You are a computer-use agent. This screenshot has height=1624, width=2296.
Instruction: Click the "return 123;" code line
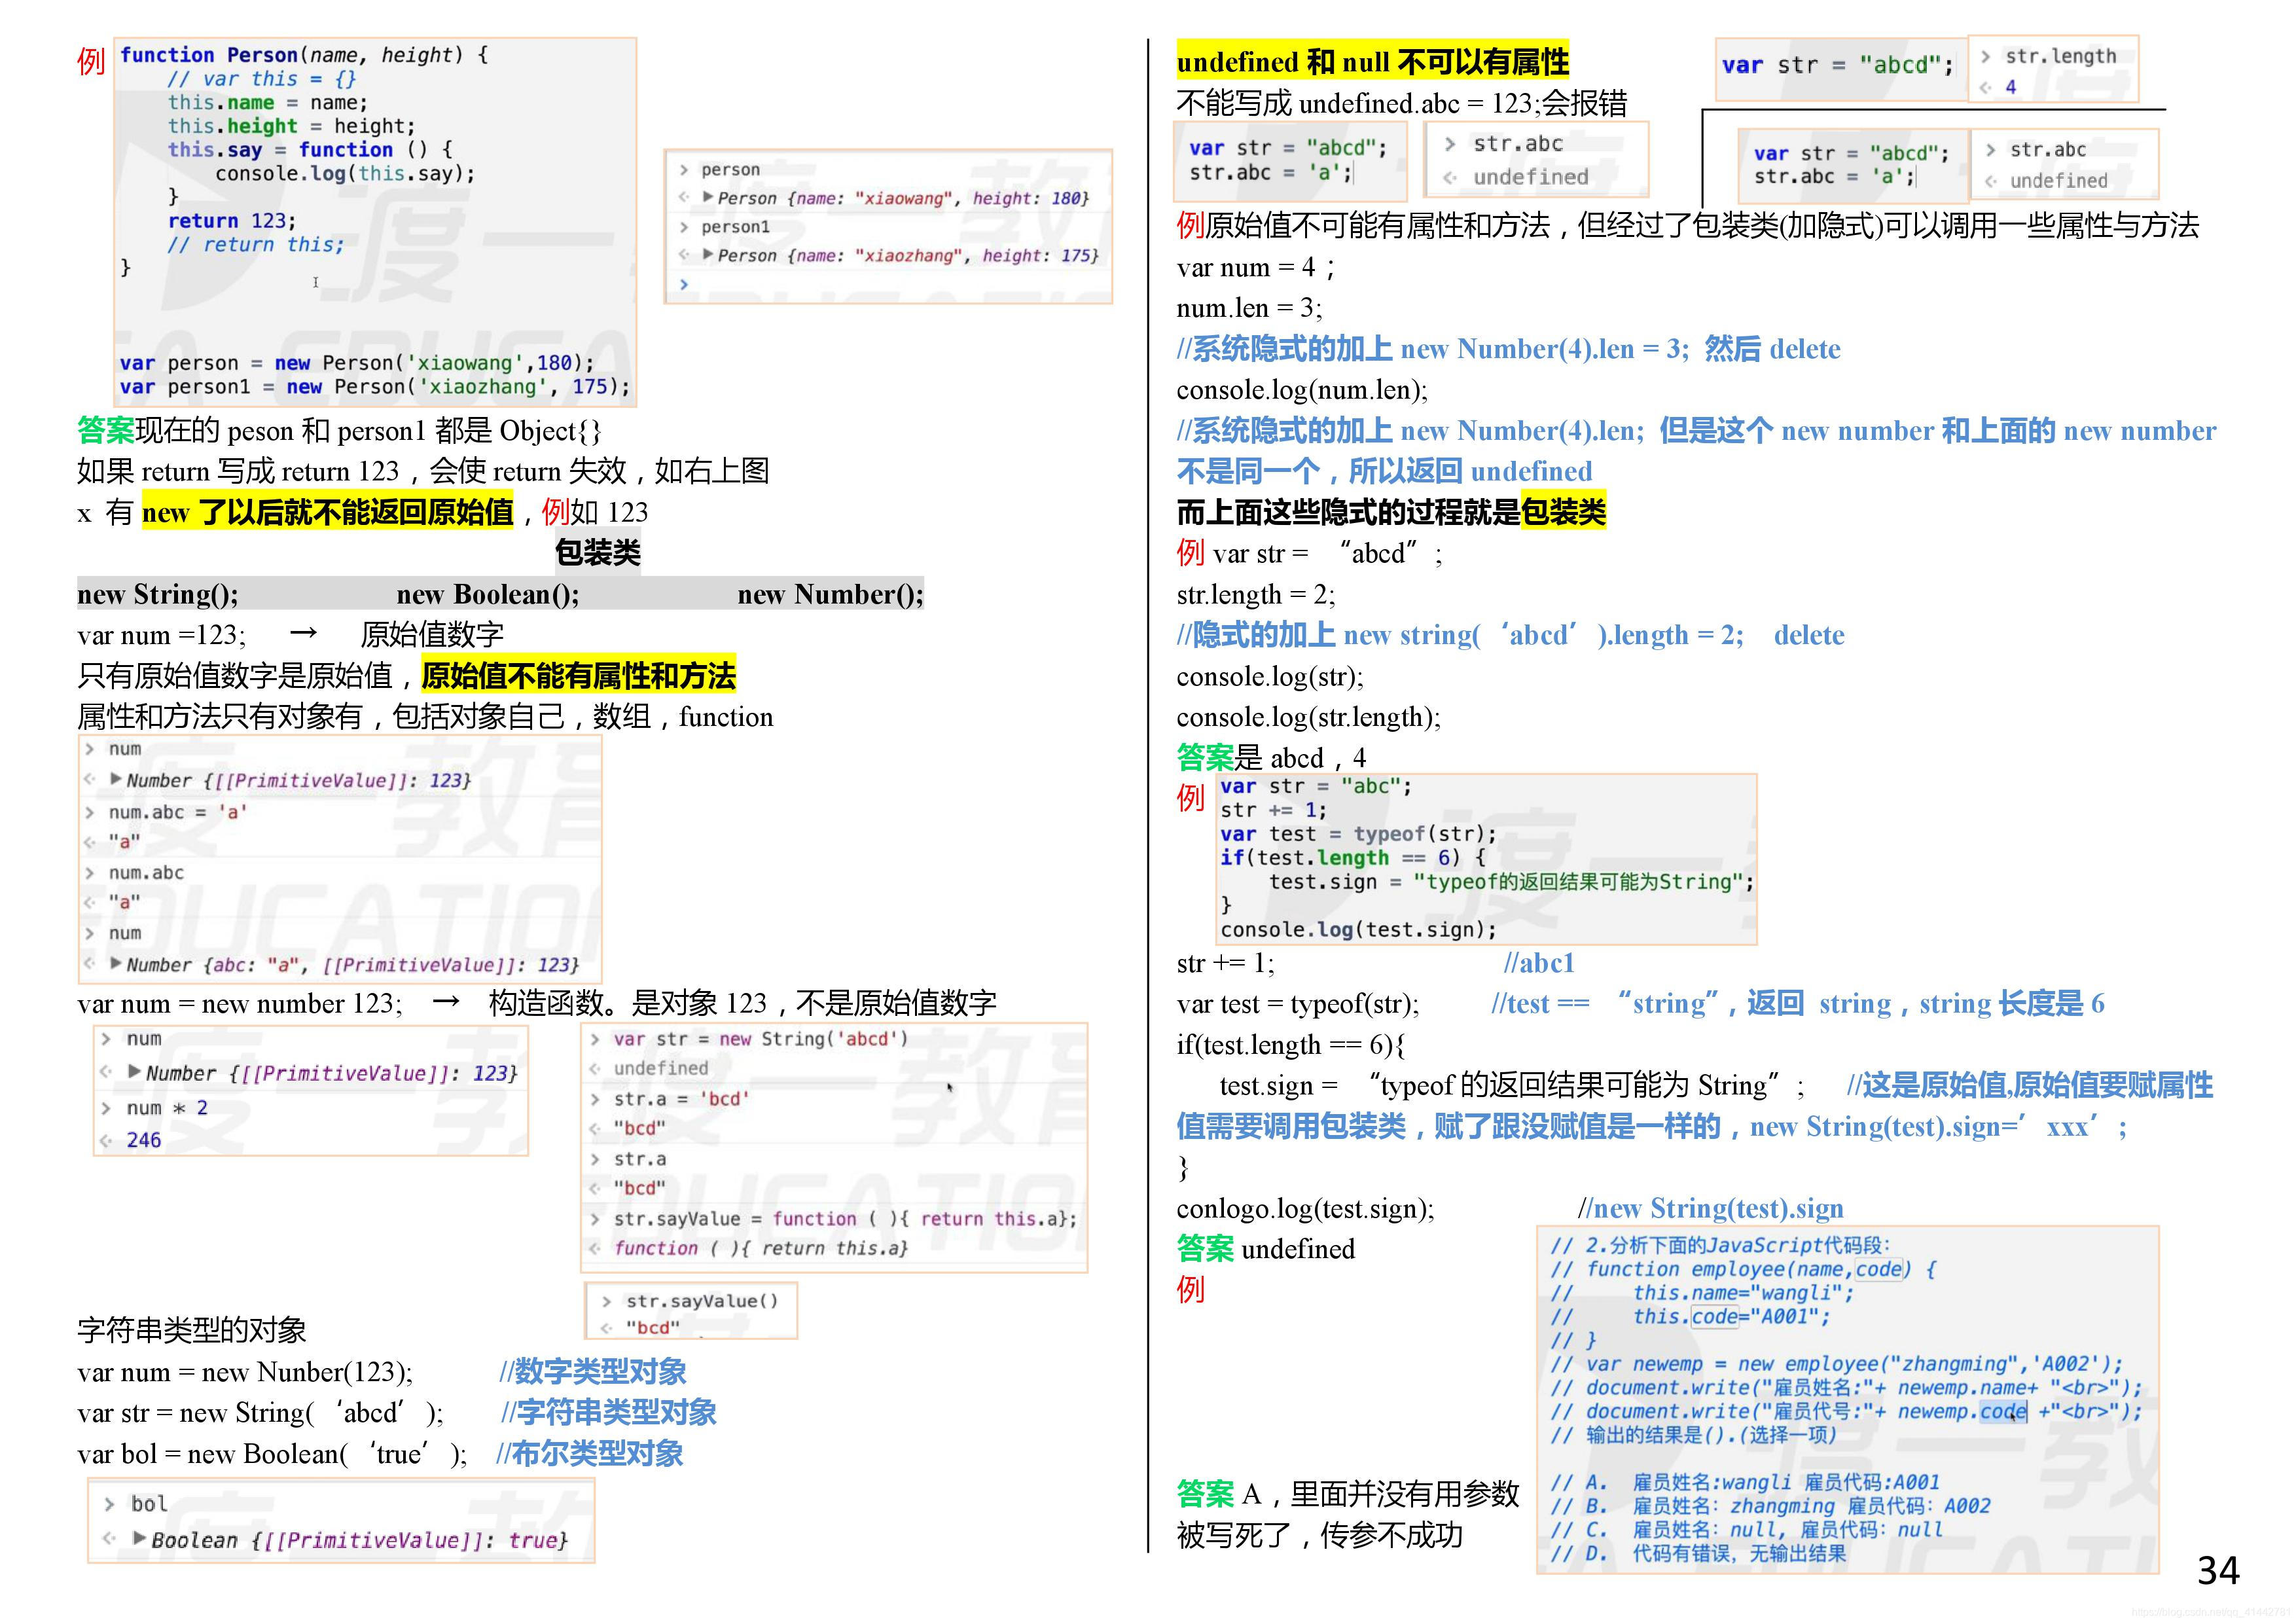(232, 221)
